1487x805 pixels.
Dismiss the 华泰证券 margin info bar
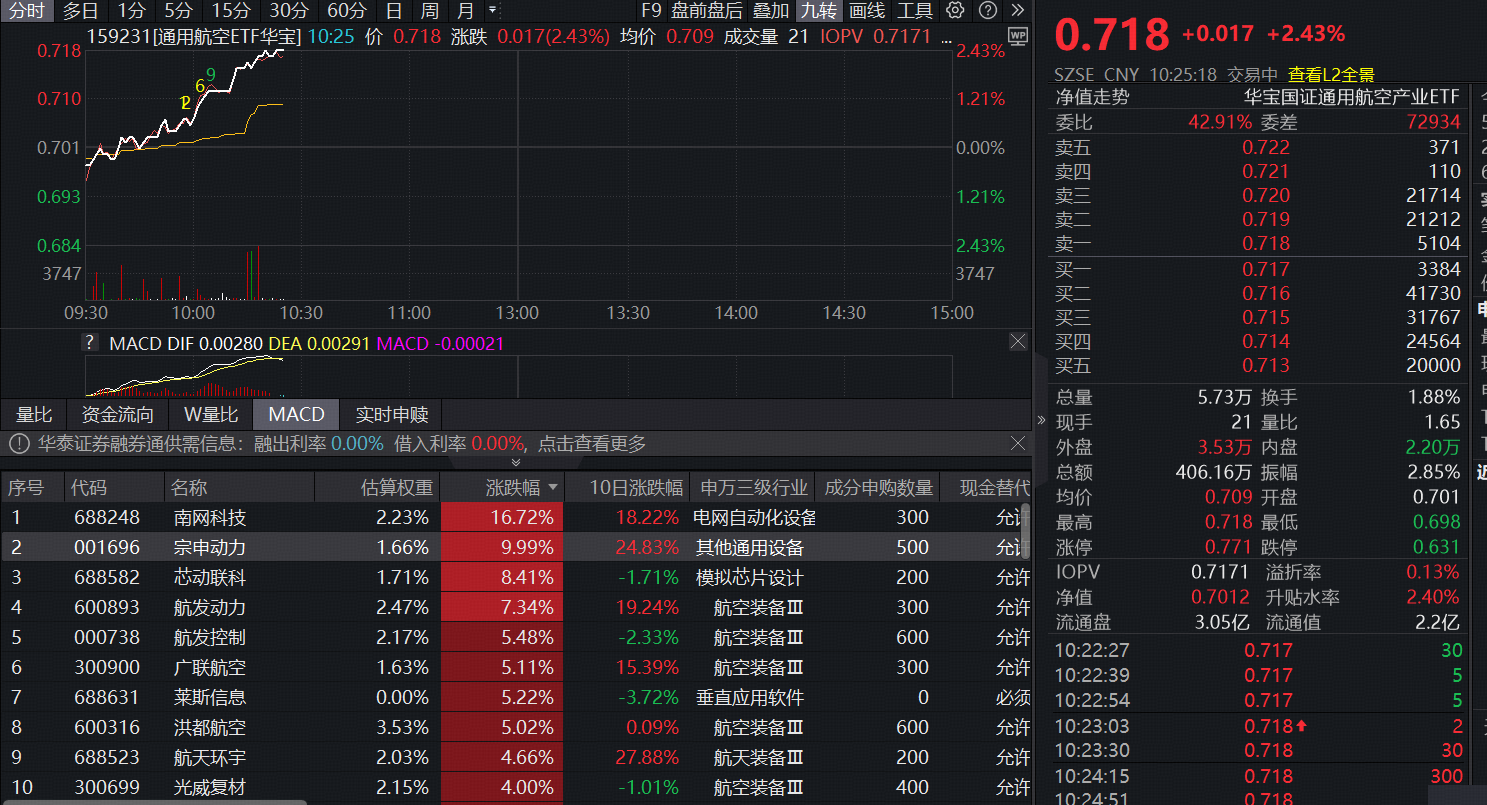pyautogui.click(x=1018, y=443)
